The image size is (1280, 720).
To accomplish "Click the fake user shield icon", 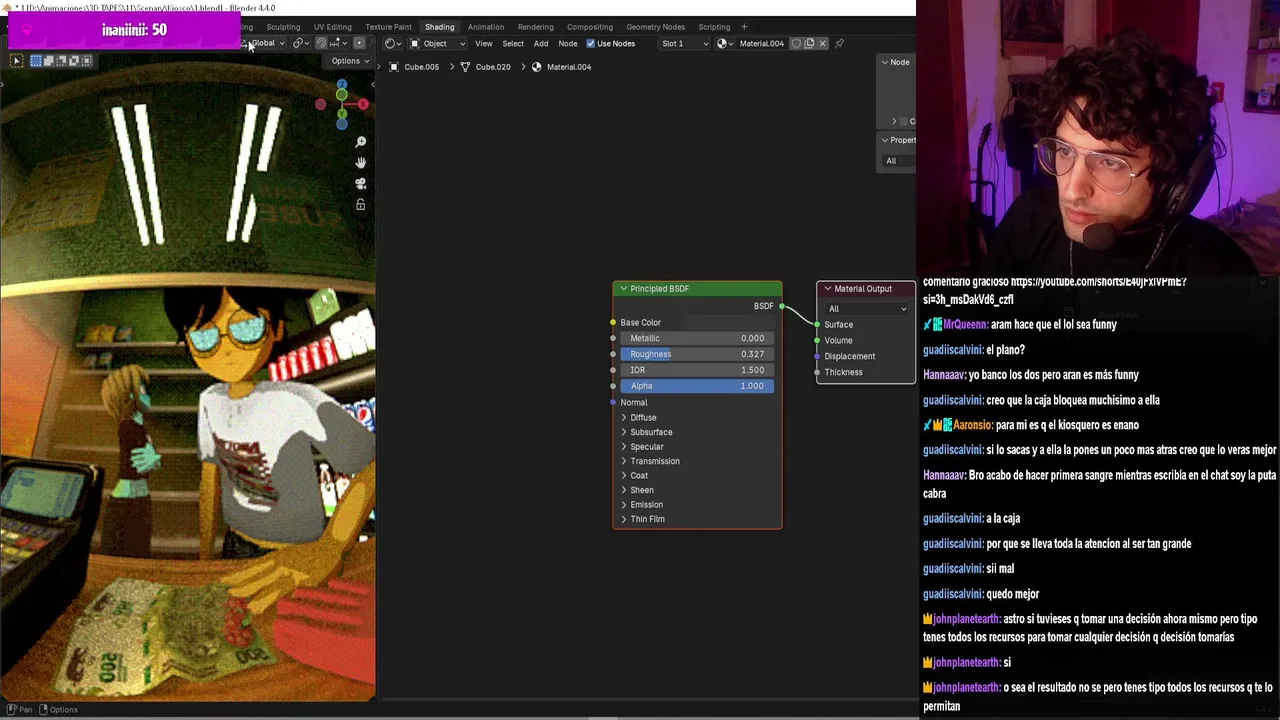I will coord(796,43).
